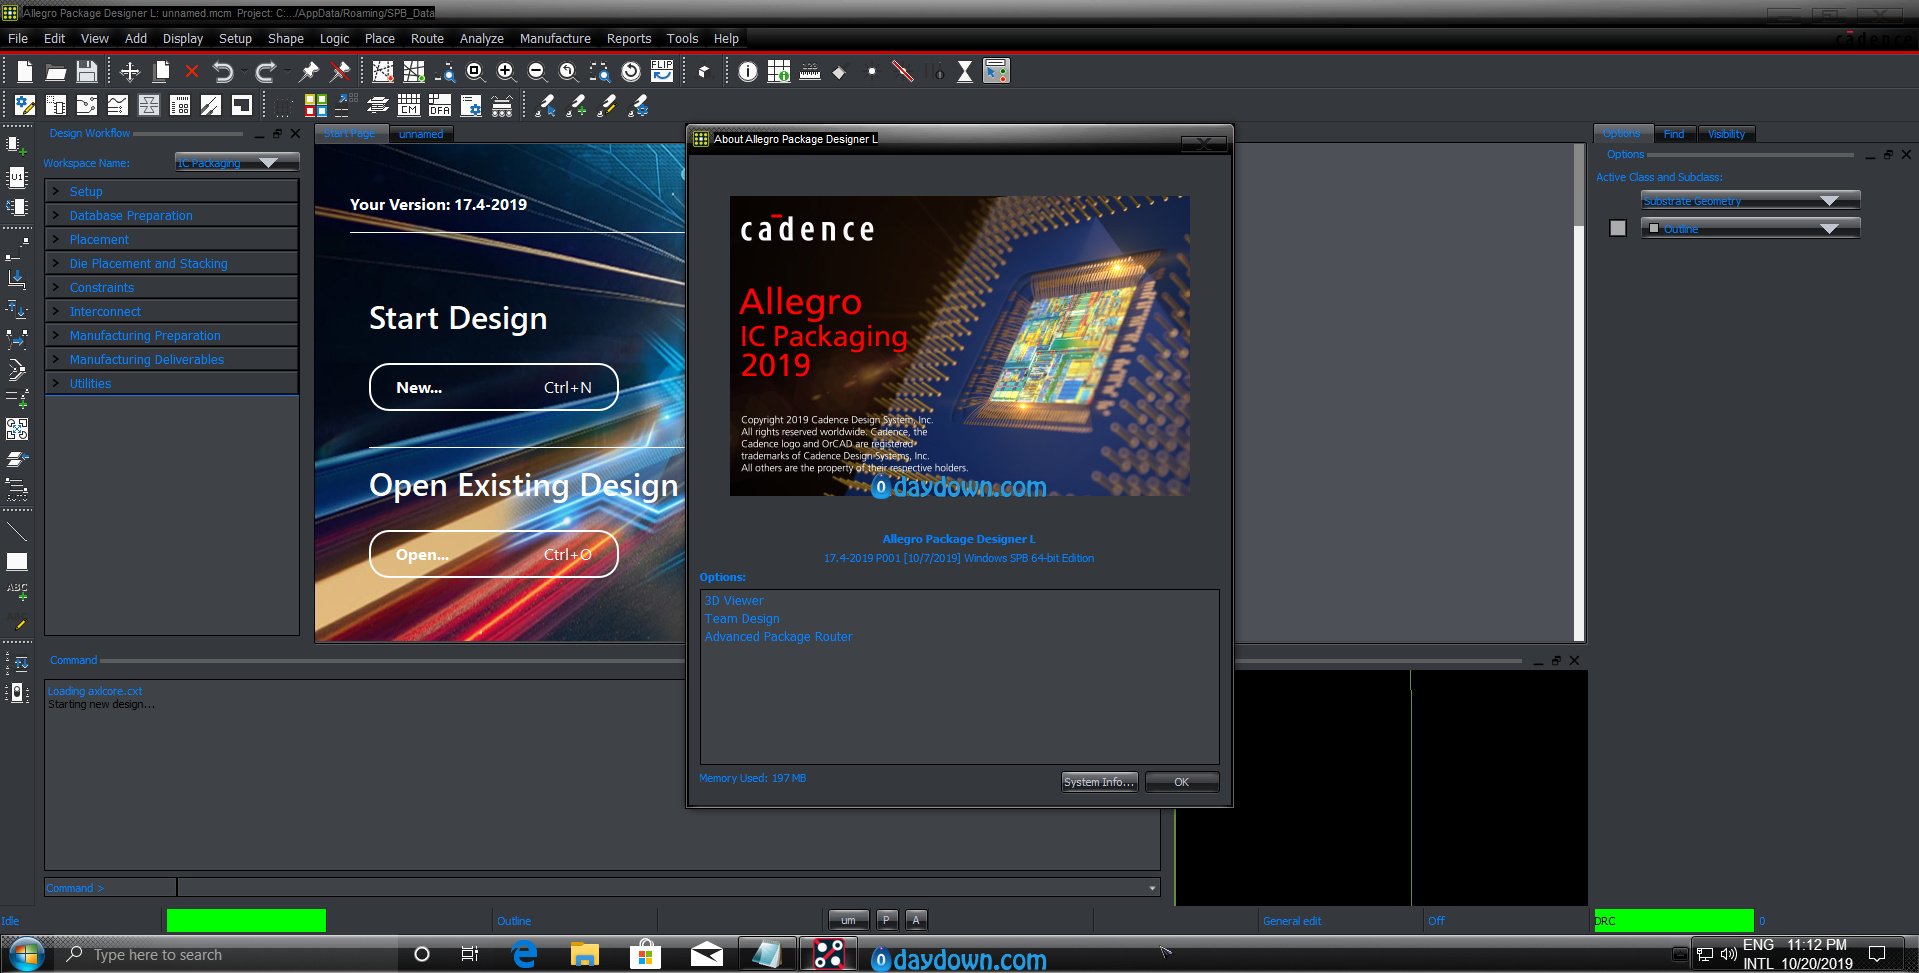This screenshot has width=1919, height=973.
Task: Click the U1 component icon in left toolbar
Action: [x=17, y=177]
